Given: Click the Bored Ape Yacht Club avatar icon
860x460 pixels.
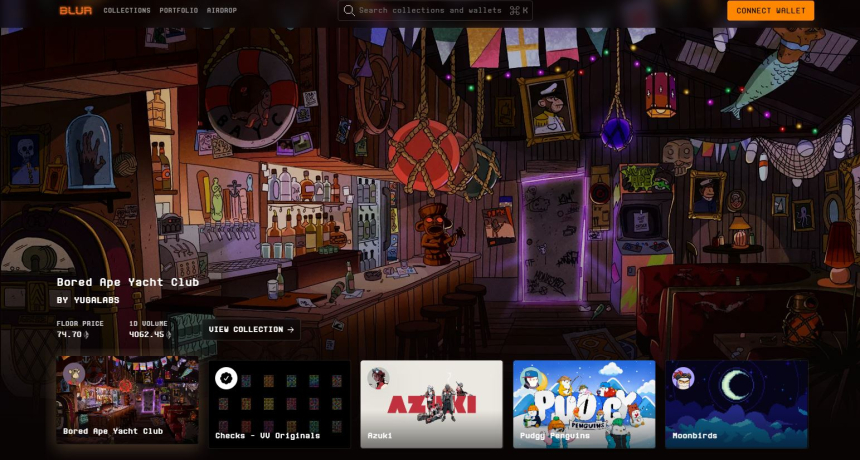Looking at the screenshot, I should [74, 374].
